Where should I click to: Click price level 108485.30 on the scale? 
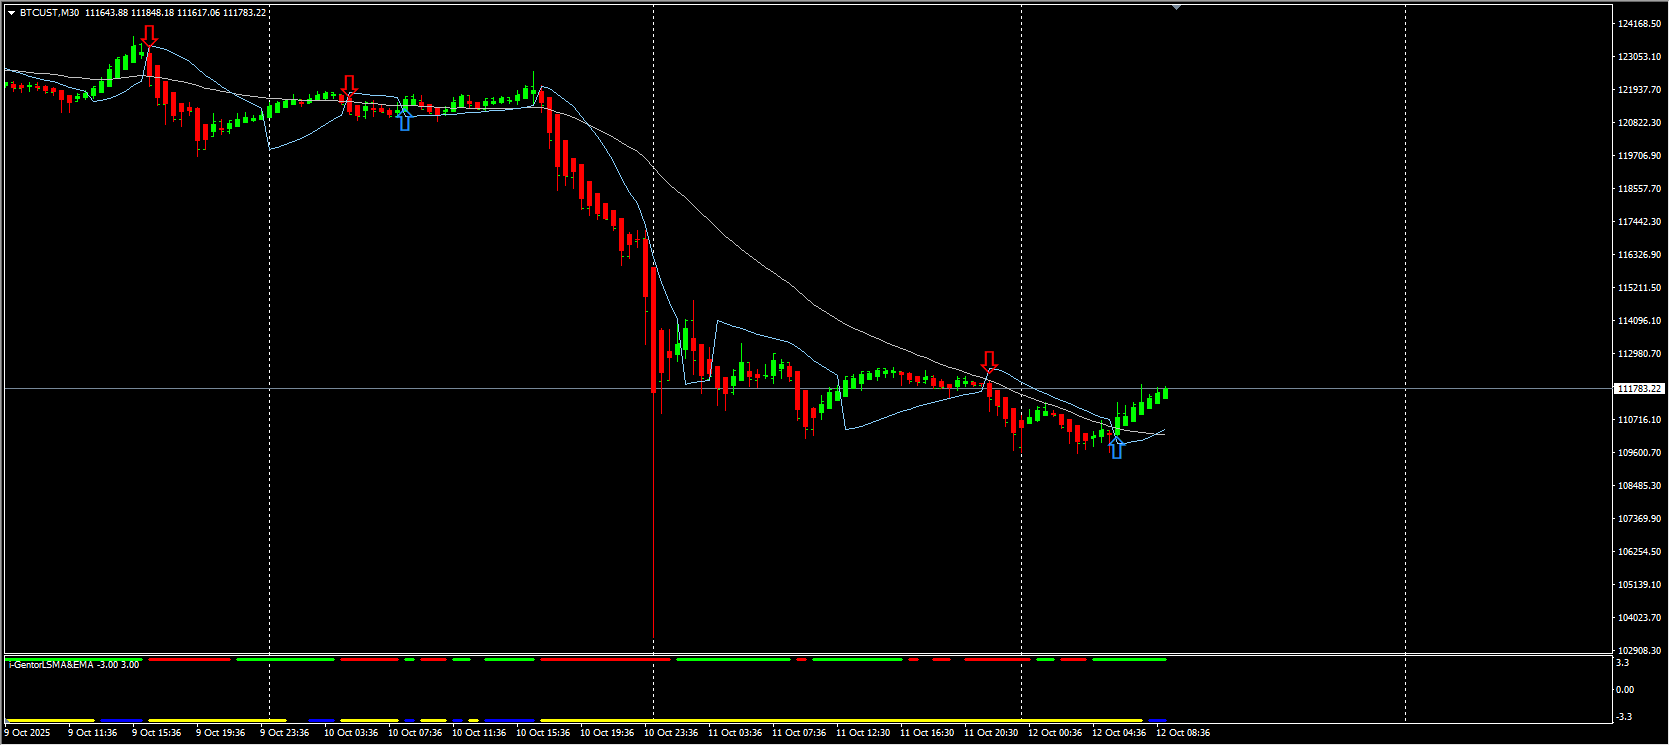click(x=1640, y=486)
